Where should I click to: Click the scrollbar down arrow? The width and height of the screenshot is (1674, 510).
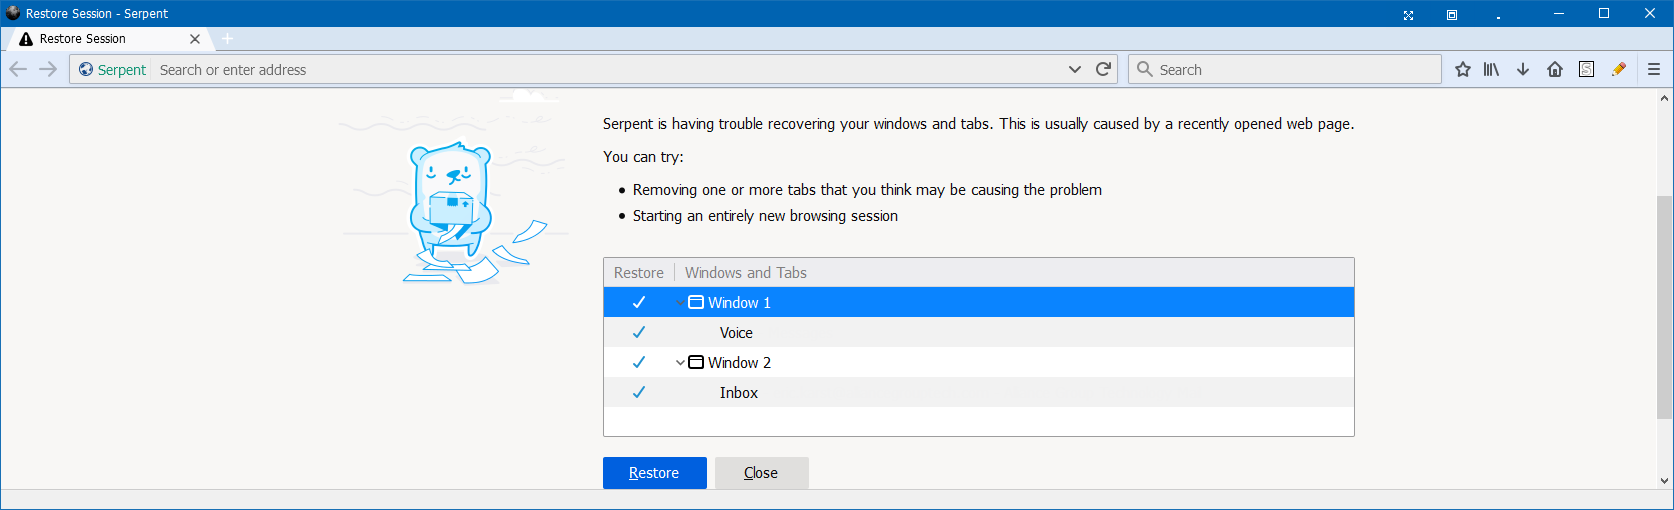[1665, 481]
